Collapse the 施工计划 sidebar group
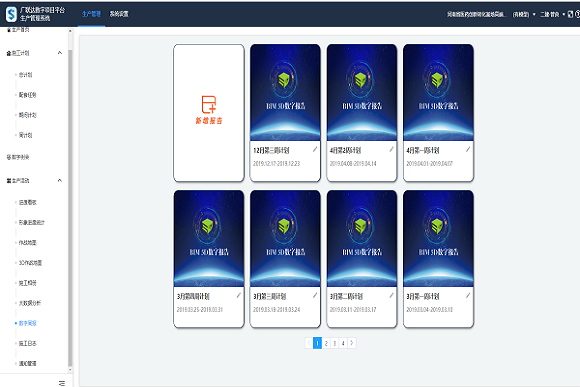580x387 pixels. click(60, 53)
